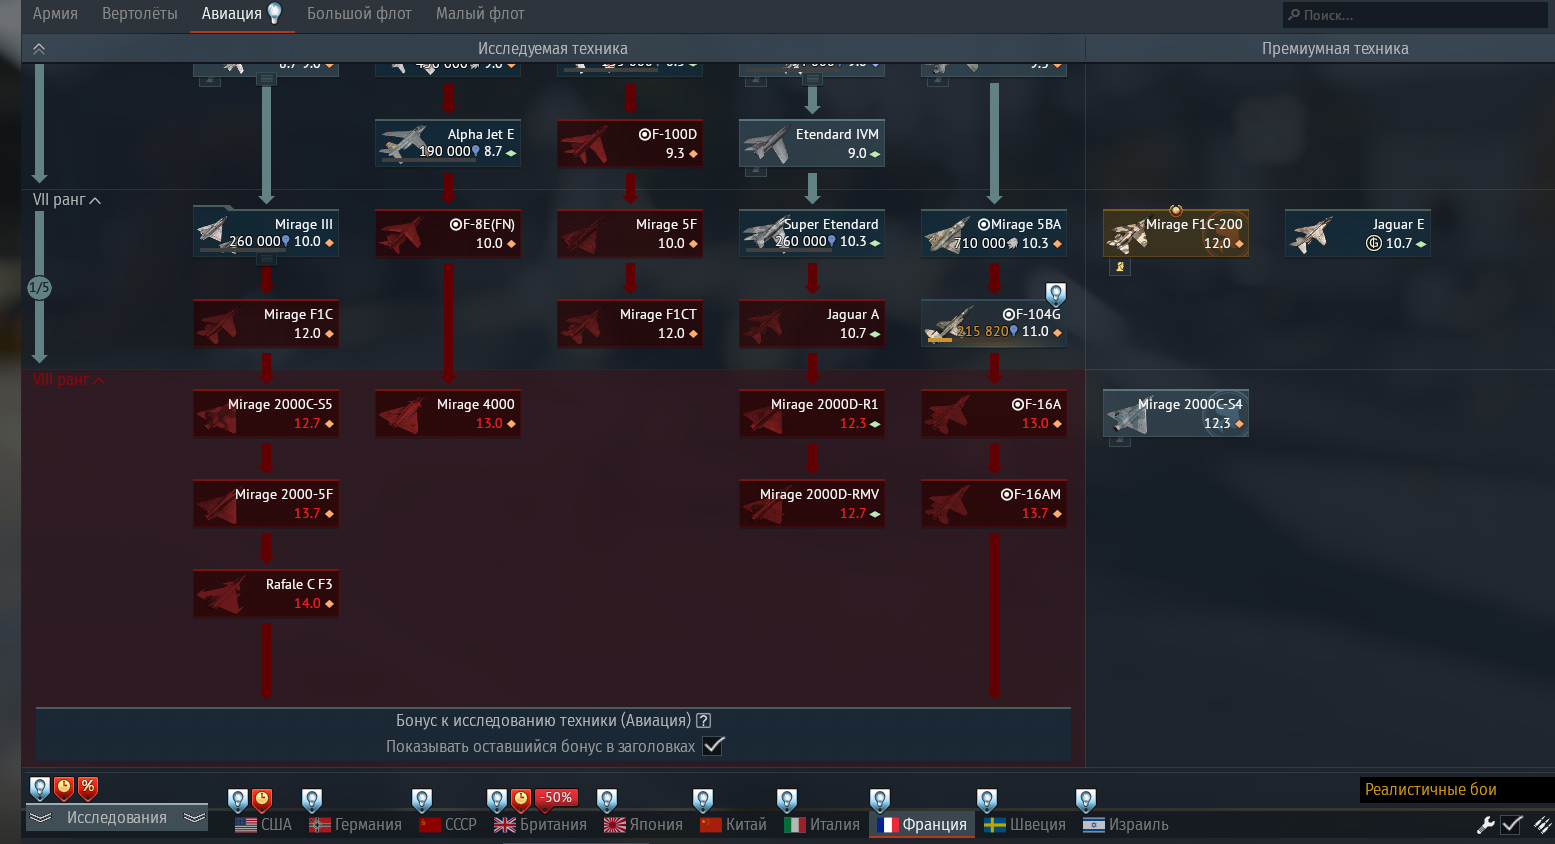Click the -50% discount badge above Британия
The image size is (1555, 844).
click(x=557, y=798)
